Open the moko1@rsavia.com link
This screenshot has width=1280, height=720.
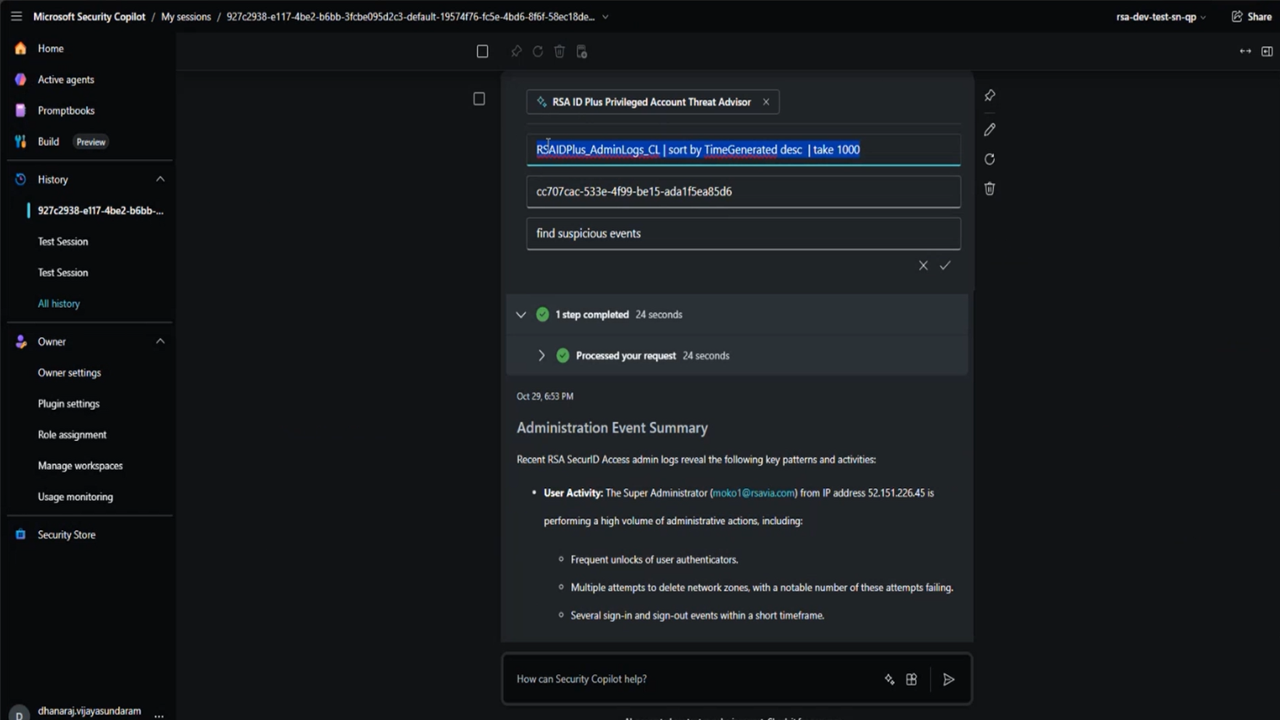tap(753, 492)
